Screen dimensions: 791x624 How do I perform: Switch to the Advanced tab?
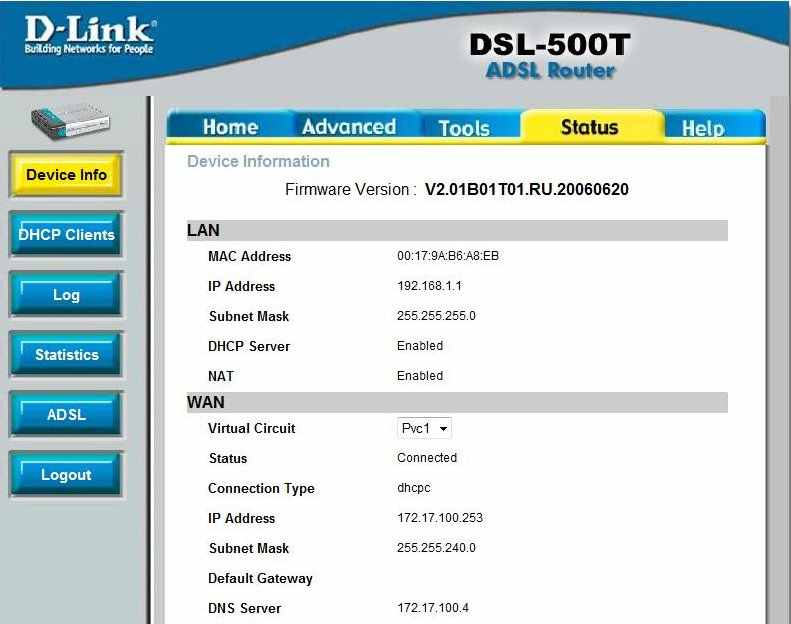pyautogui.click(x=349, y=127)
